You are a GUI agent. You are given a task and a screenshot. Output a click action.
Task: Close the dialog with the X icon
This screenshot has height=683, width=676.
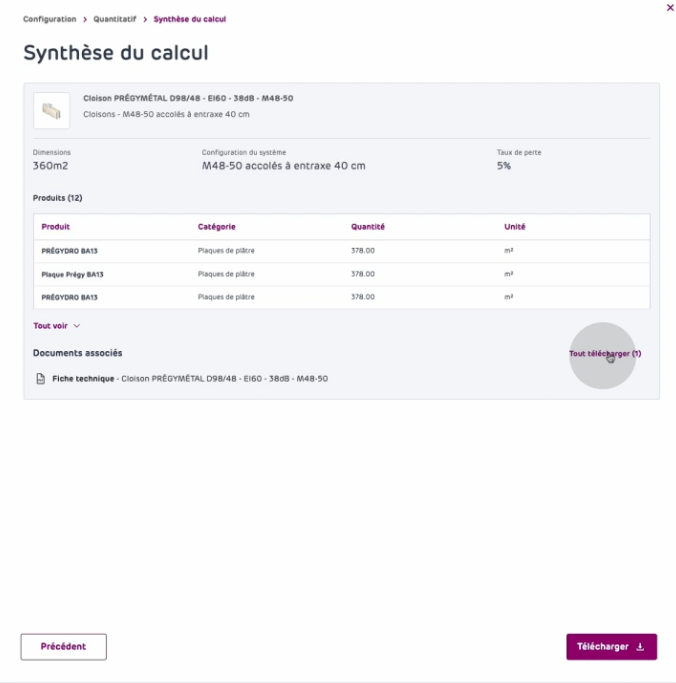669,7
